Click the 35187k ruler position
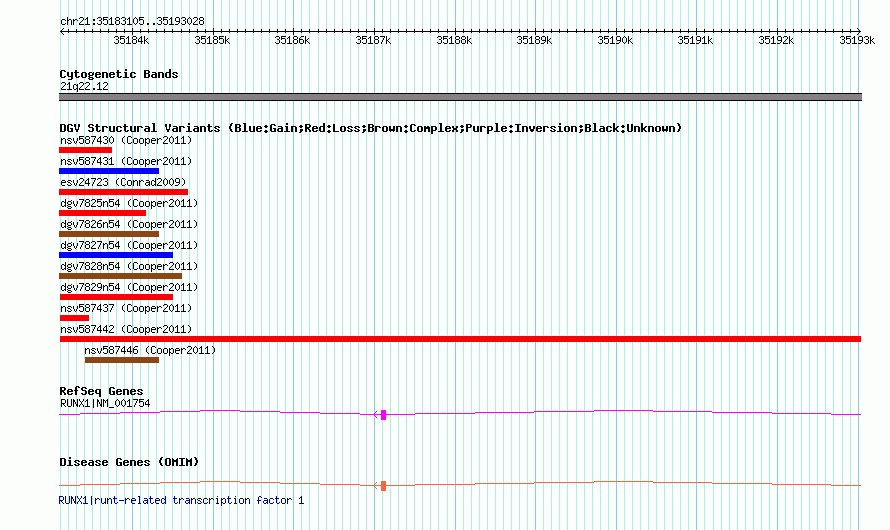The height and width of the screenshot is (530, 890). pyautogui.click(x=373, y=40)
